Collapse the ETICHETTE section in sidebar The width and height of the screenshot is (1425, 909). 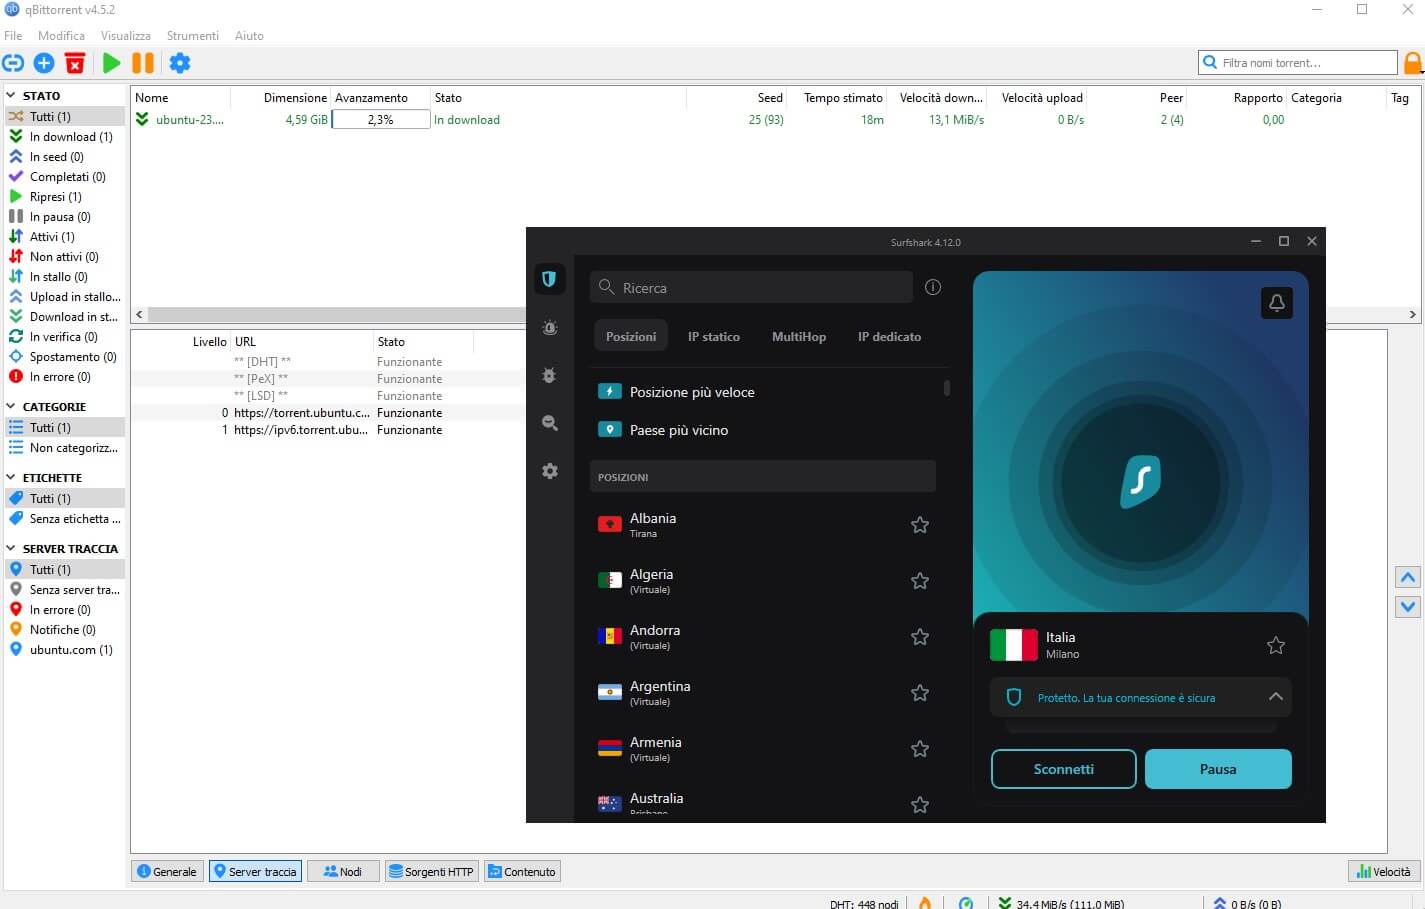tap(11, 478)
